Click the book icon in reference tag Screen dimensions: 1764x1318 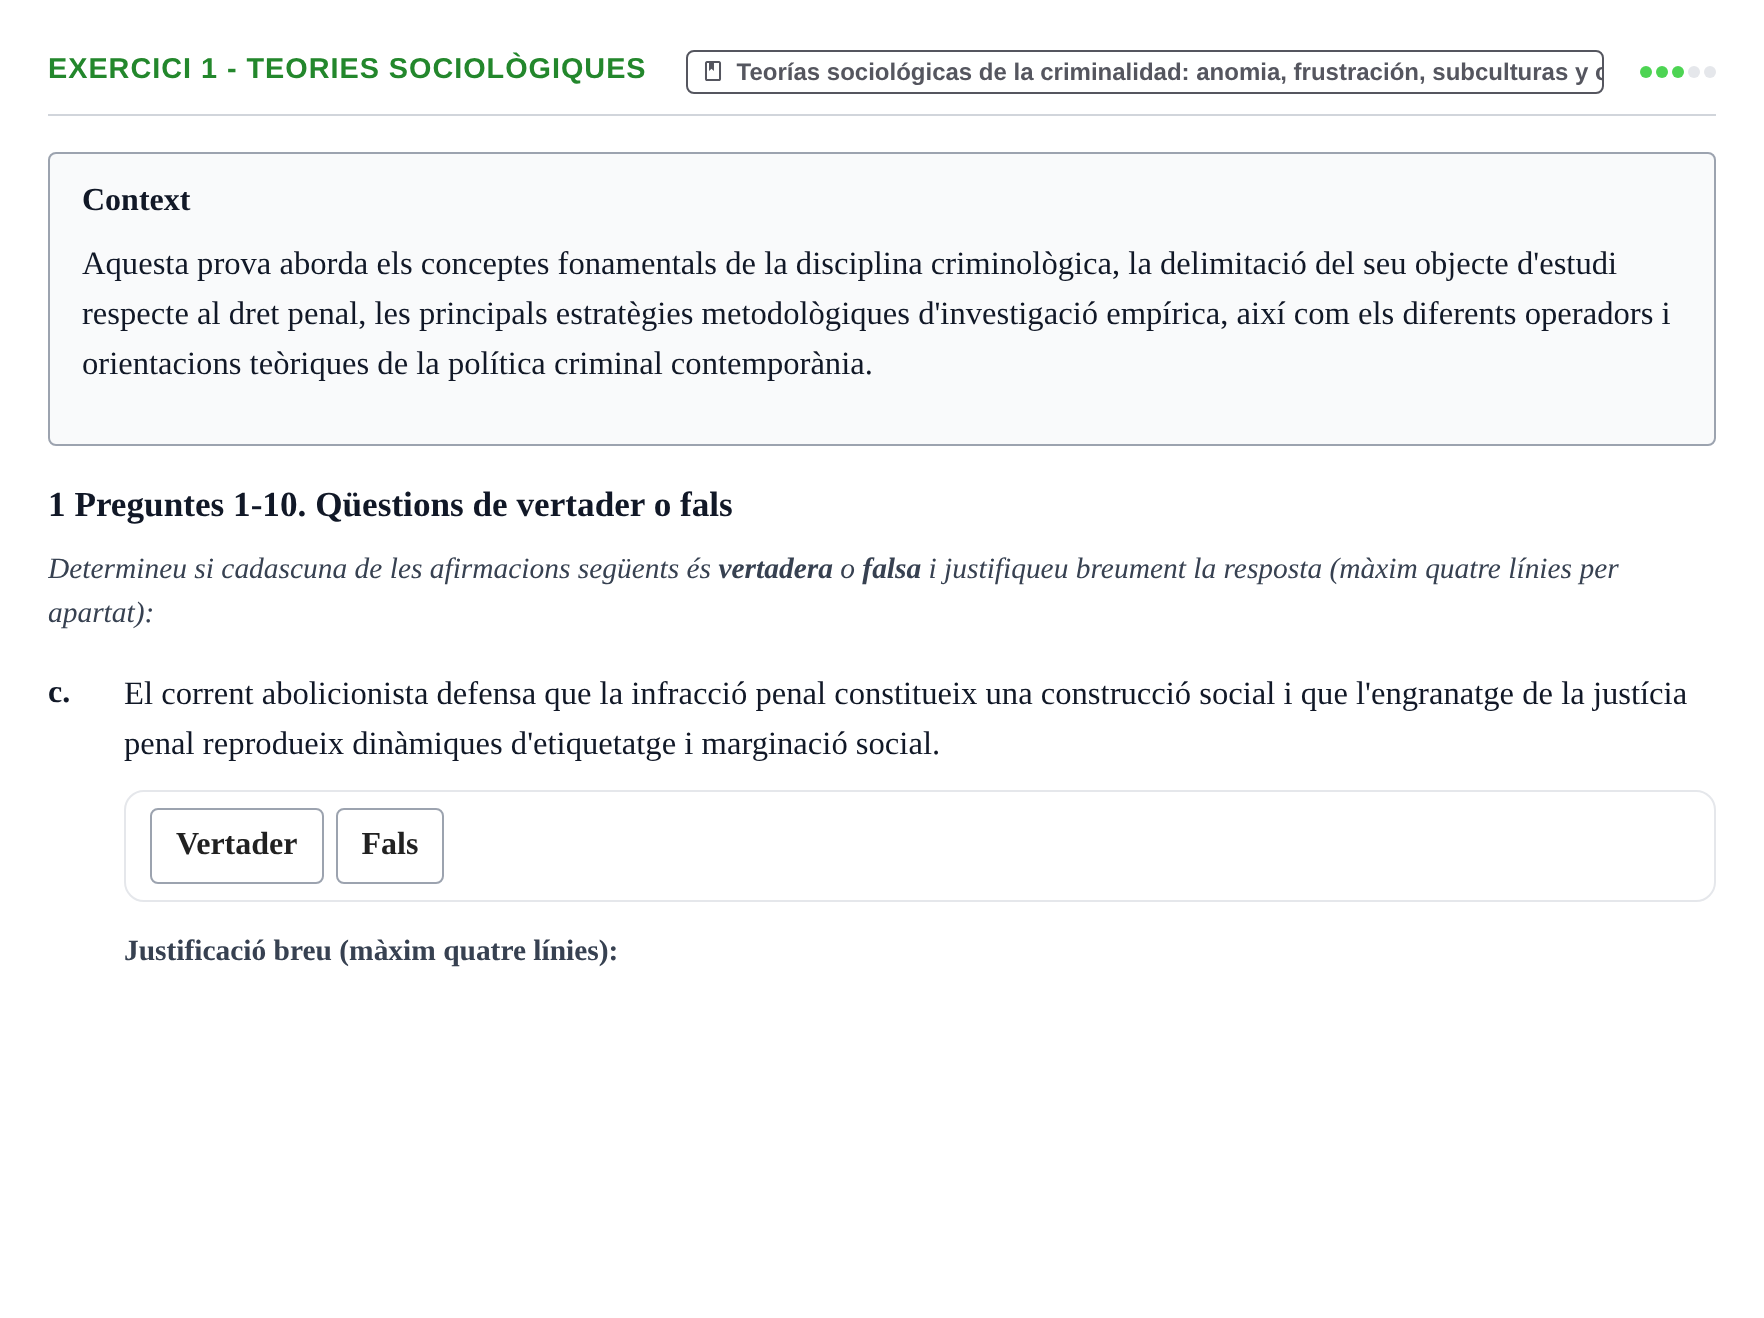tap(713, 72)
